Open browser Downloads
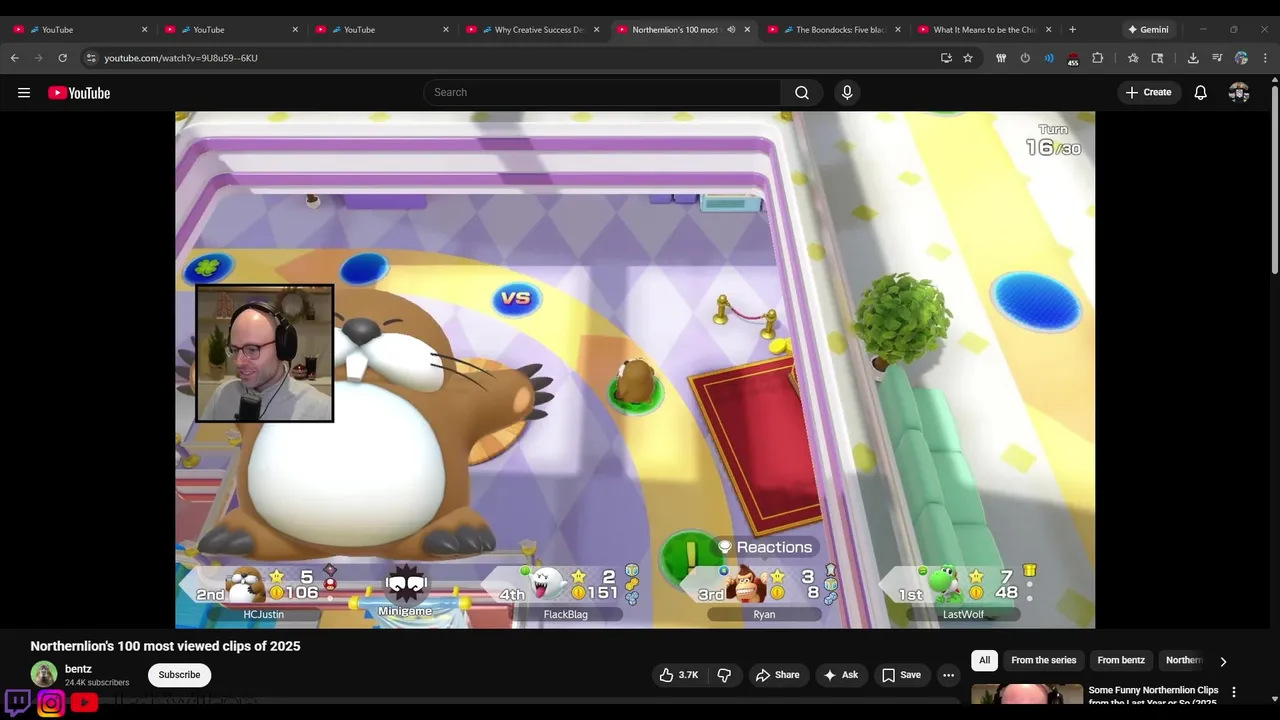Image resolution: width=1280 pixels, height=720 pixels. [x=1193, y=58]
